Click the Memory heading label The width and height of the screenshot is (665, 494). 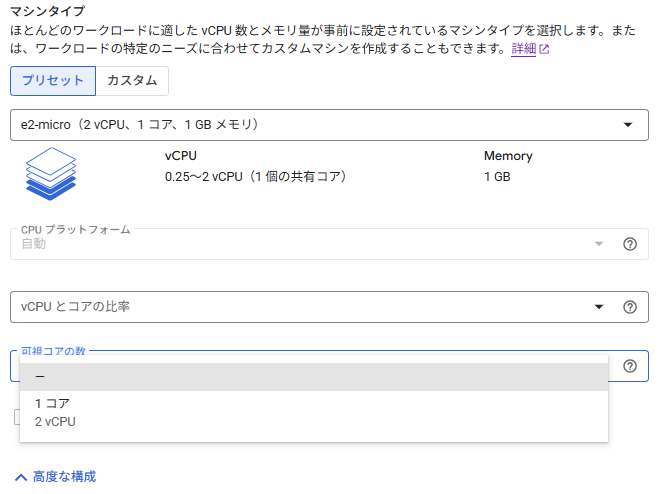tap(508, 156)
